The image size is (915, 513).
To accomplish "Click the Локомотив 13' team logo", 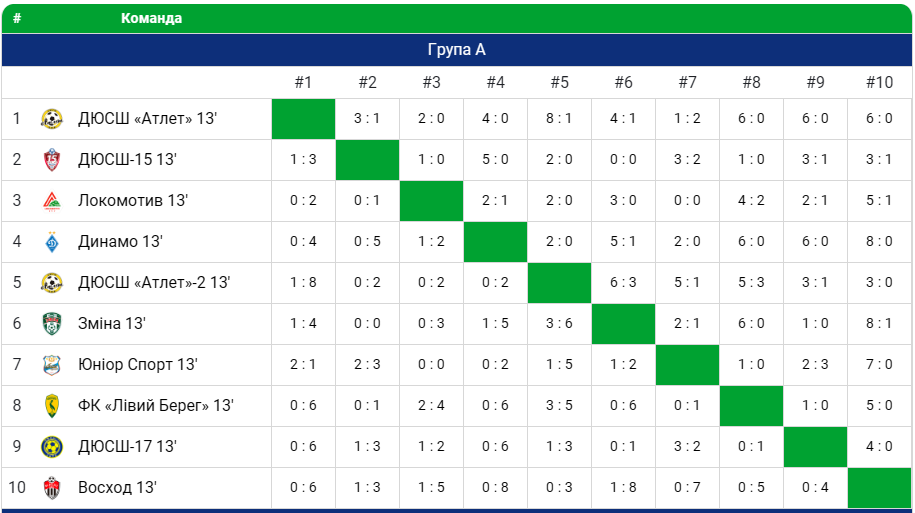I will click(51, 201).
